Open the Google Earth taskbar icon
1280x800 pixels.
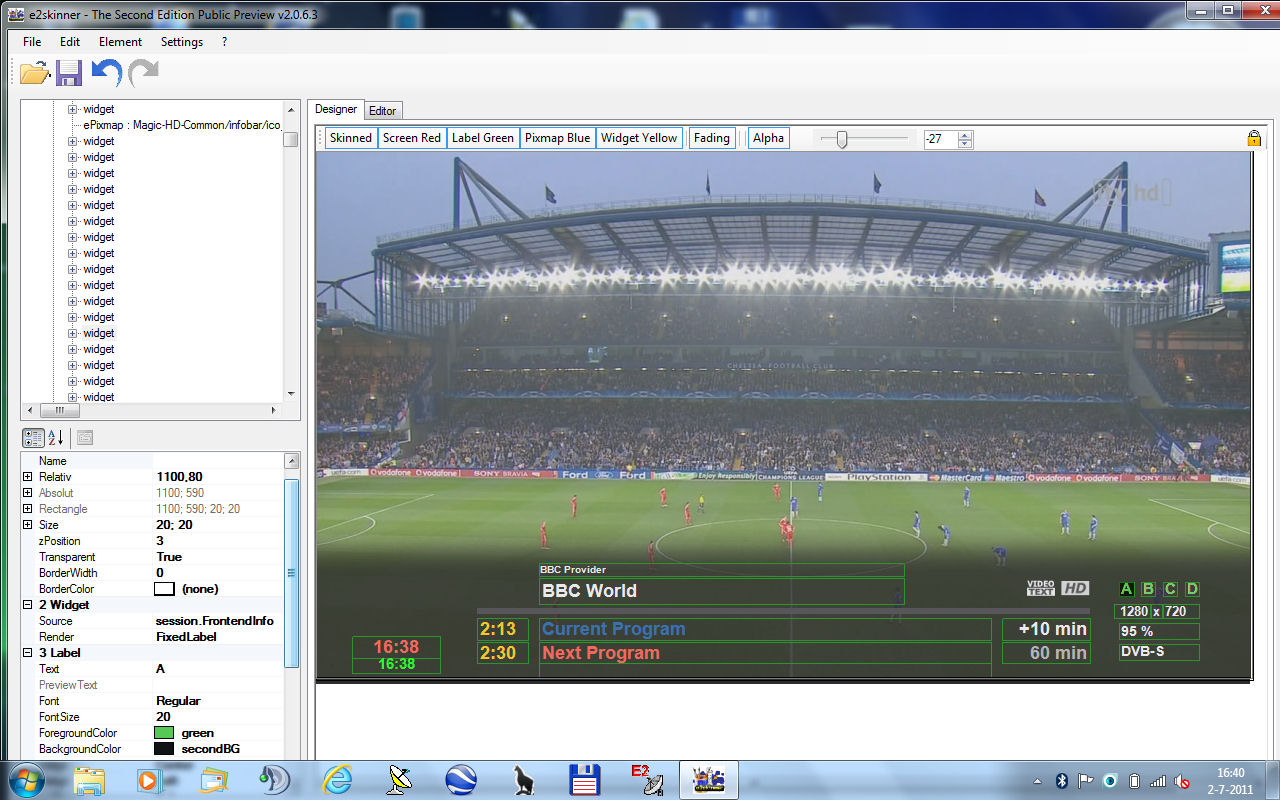pyautogui.click(x=460, y=779)
